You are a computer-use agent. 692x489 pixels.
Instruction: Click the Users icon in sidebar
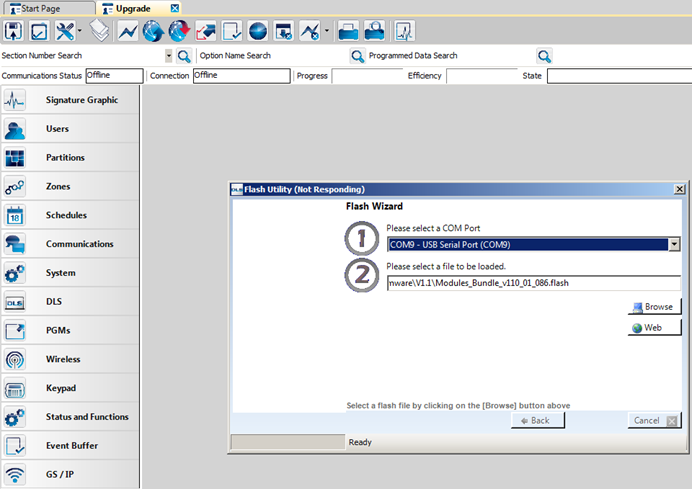(x=15, y=129)
